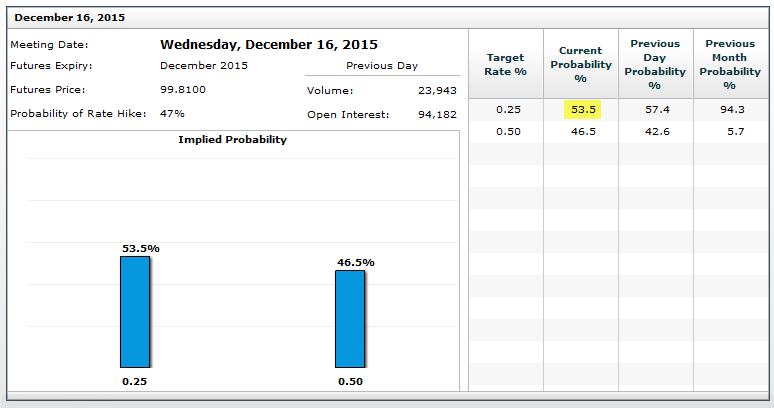Select the 0.25 target rate table cell
Image resolution: width=774 pixels, height=408 pixels.
[x=508, y=109]
